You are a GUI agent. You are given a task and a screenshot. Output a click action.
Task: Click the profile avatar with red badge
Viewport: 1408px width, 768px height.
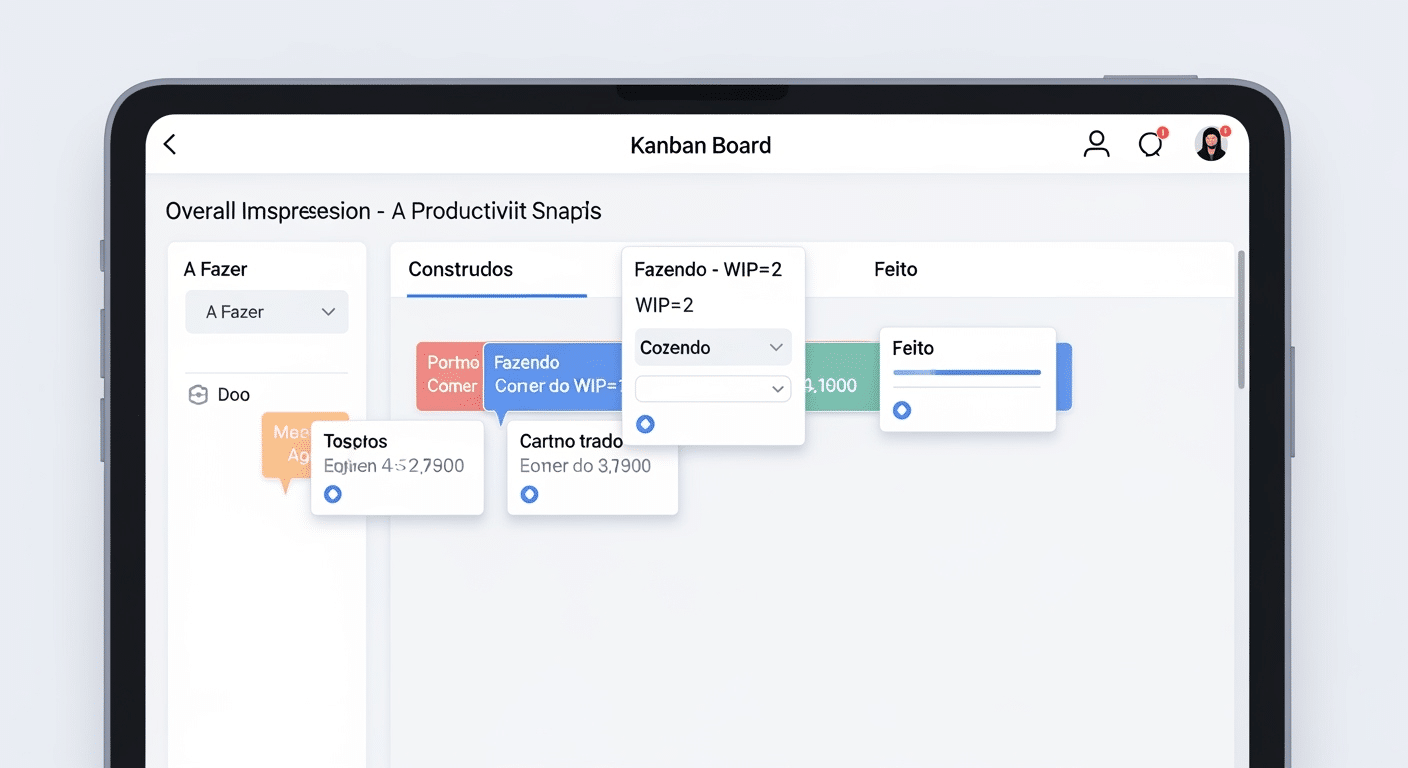tap(1211, 143)
